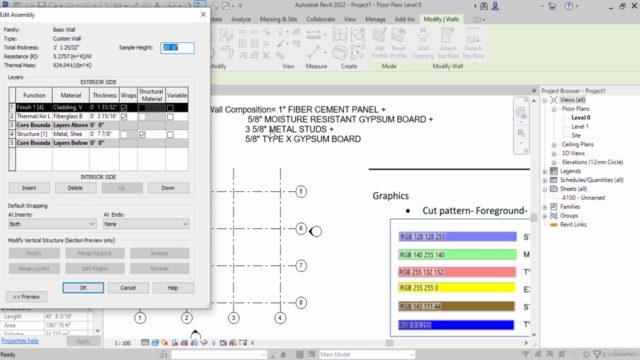Click the Insert layer button
640x360 pixels.
pos(29,188)
